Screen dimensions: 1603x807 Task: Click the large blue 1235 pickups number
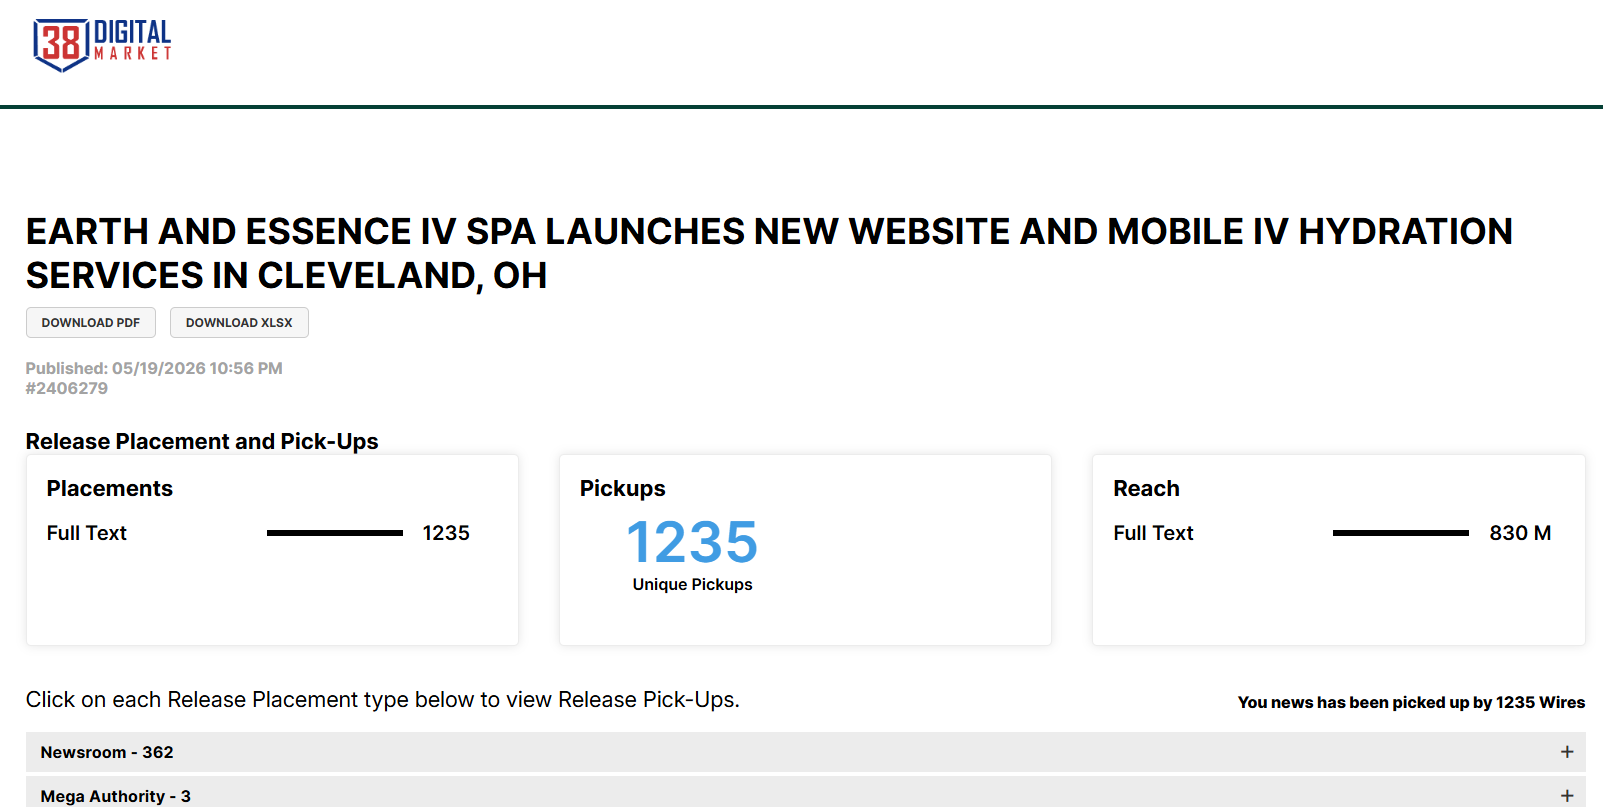pyautogui.click(x=692, y=542)
